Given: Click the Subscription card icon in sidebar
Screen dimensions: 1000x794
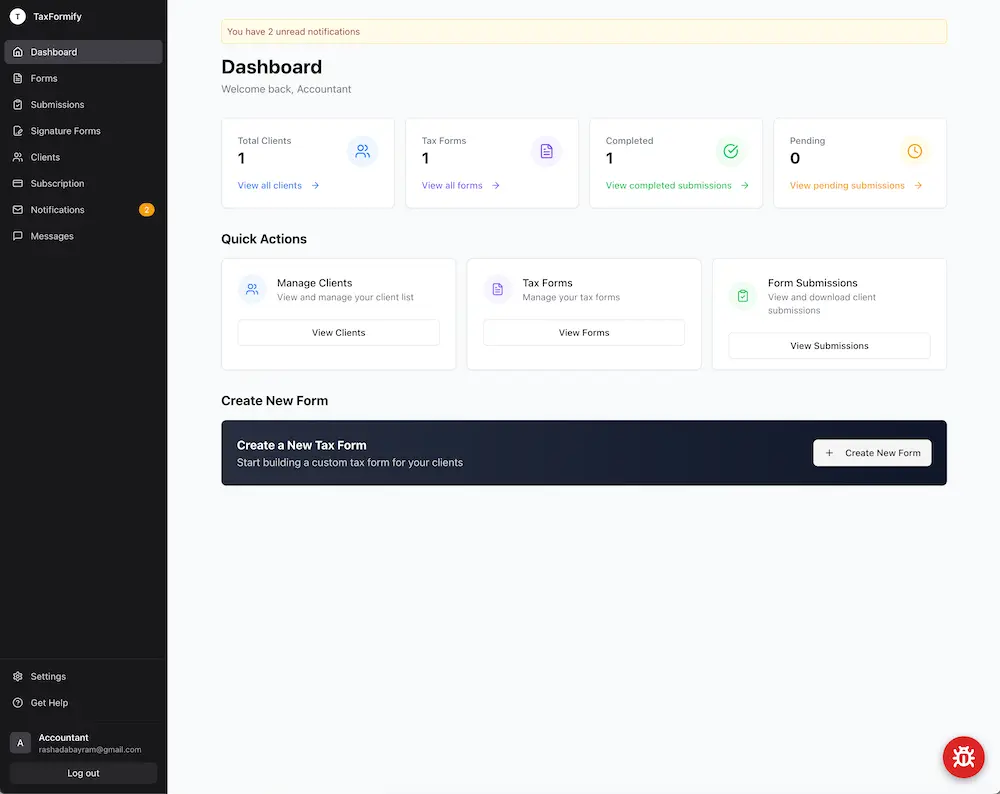Looking at the screenshot, I should [x=18, y=183].
